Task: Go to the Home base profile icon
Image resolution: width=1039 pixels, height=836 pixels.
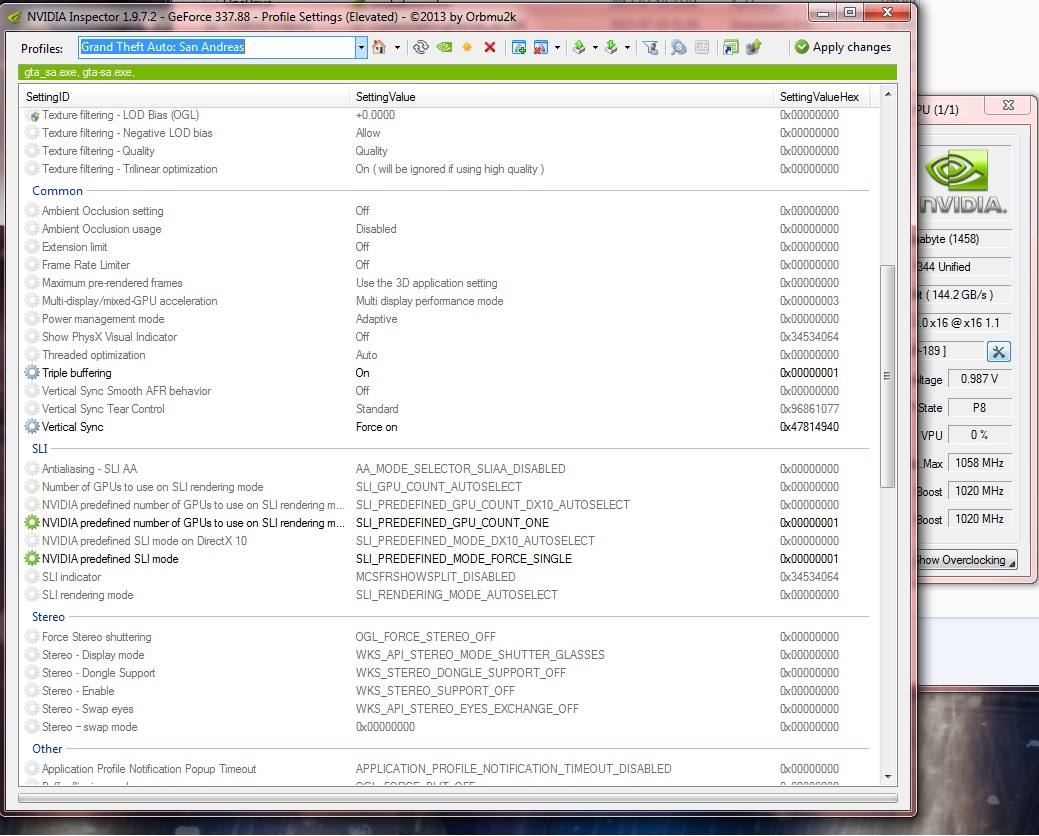Action: [379, 47]
